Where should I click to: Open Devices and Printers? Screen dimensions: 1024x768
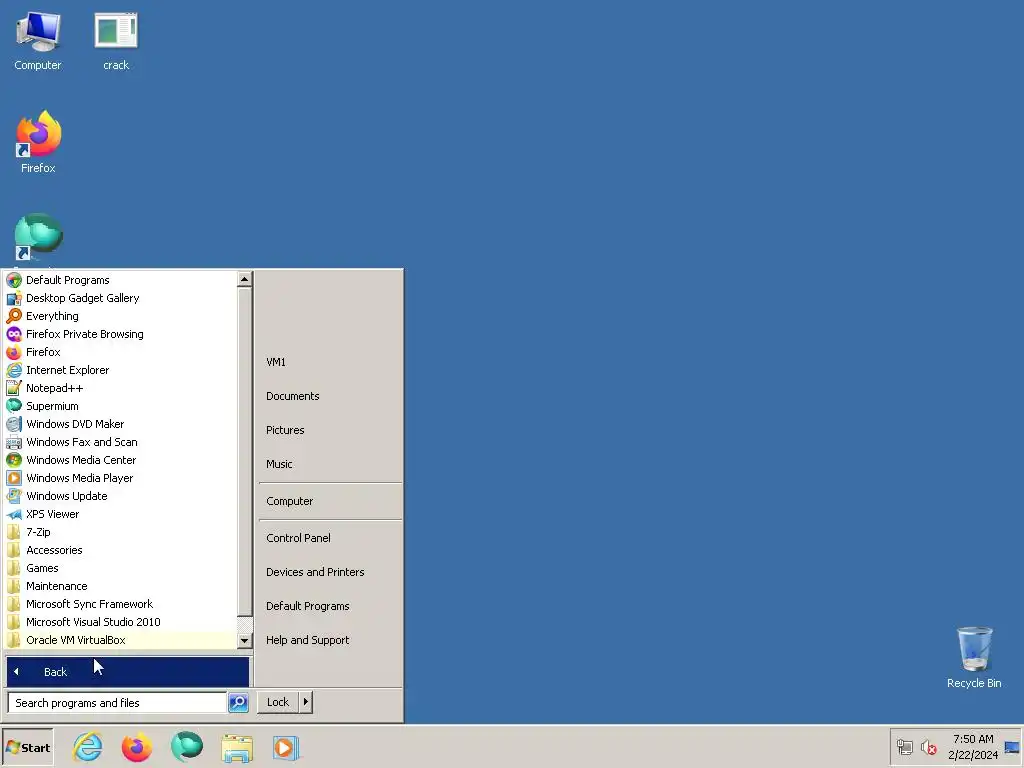click(330, 572)
